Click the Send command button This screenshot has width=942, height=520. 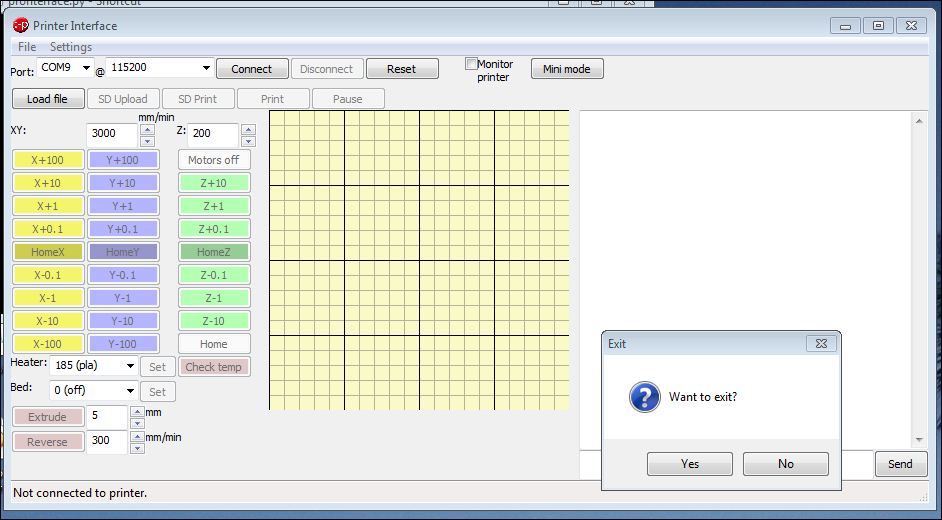point(901,464)
